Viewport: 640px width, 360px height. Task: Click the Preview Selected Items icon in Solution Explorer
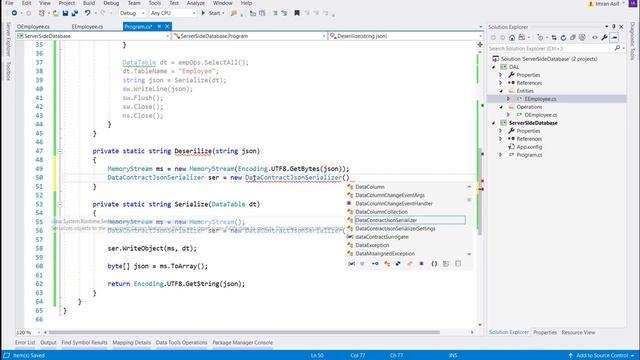coord(614,38)
